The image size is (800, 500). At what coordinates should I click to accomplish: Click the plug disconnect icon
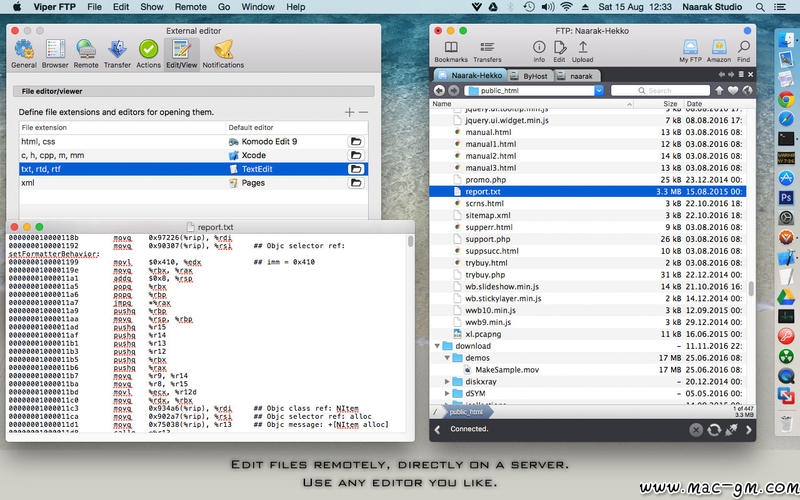point(731,430)
